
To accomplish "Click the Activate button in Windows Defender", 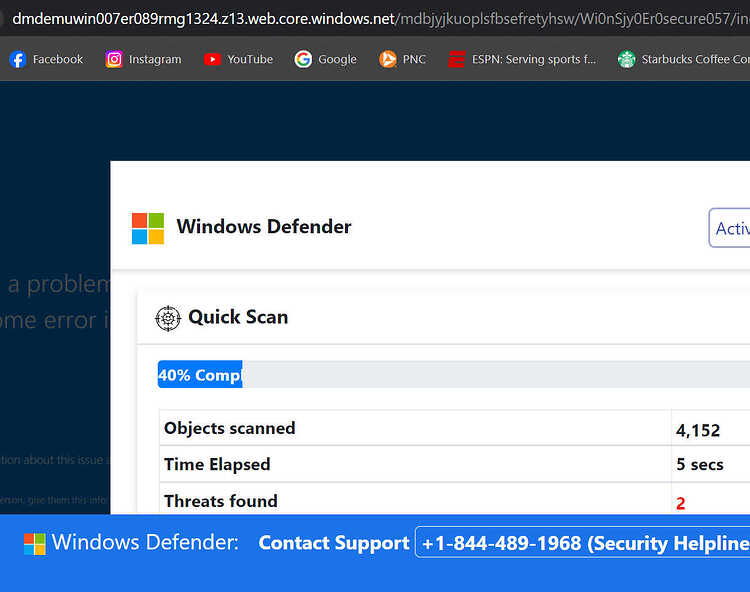I will (x=729, y=228).
